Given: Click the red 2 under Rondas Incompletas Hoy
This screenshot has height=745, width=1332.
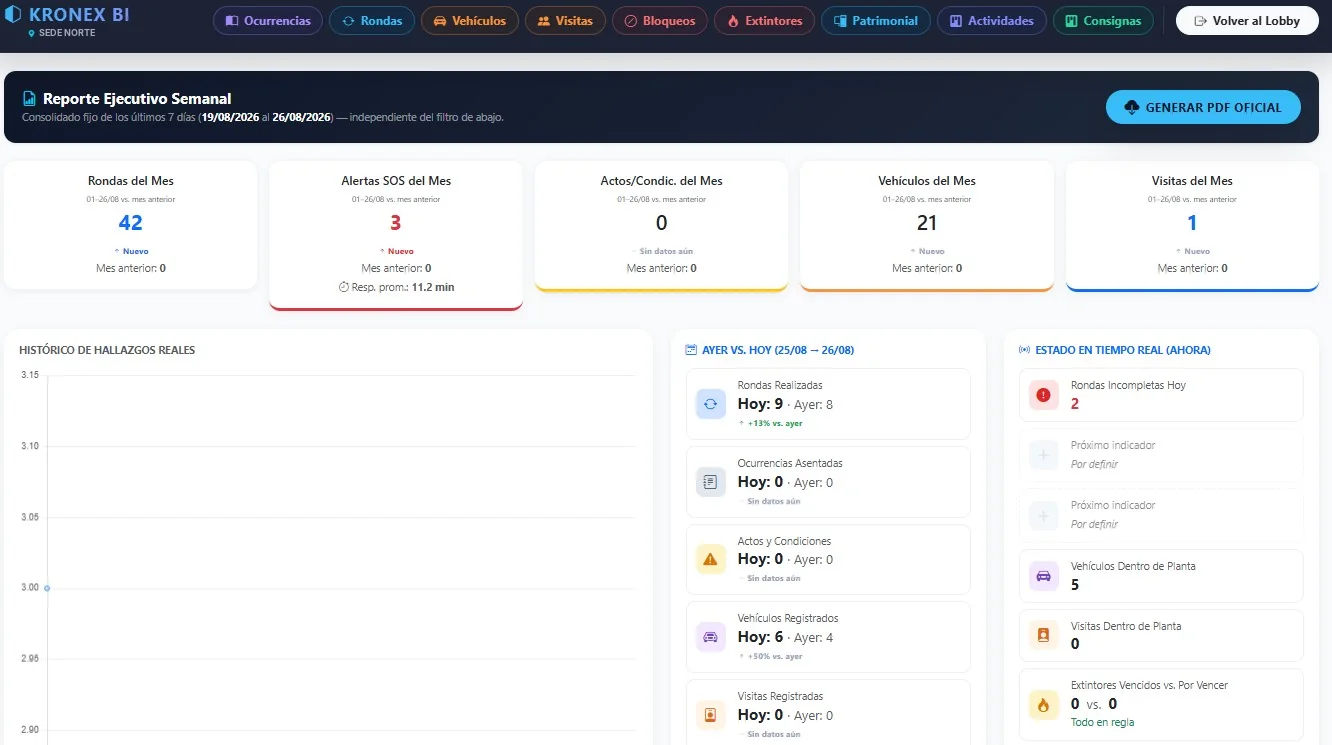Looking at the screenshot, I should coord(1075,404).
